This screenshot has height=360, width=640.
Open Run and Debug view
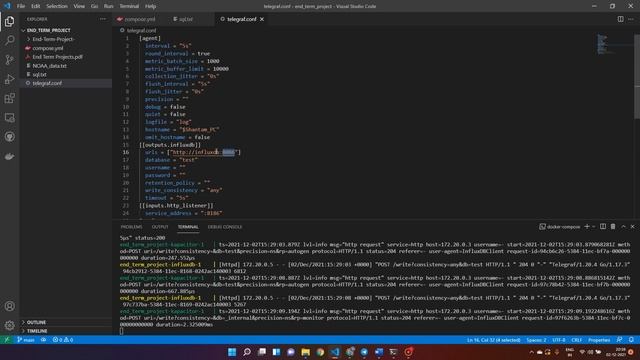9,79
